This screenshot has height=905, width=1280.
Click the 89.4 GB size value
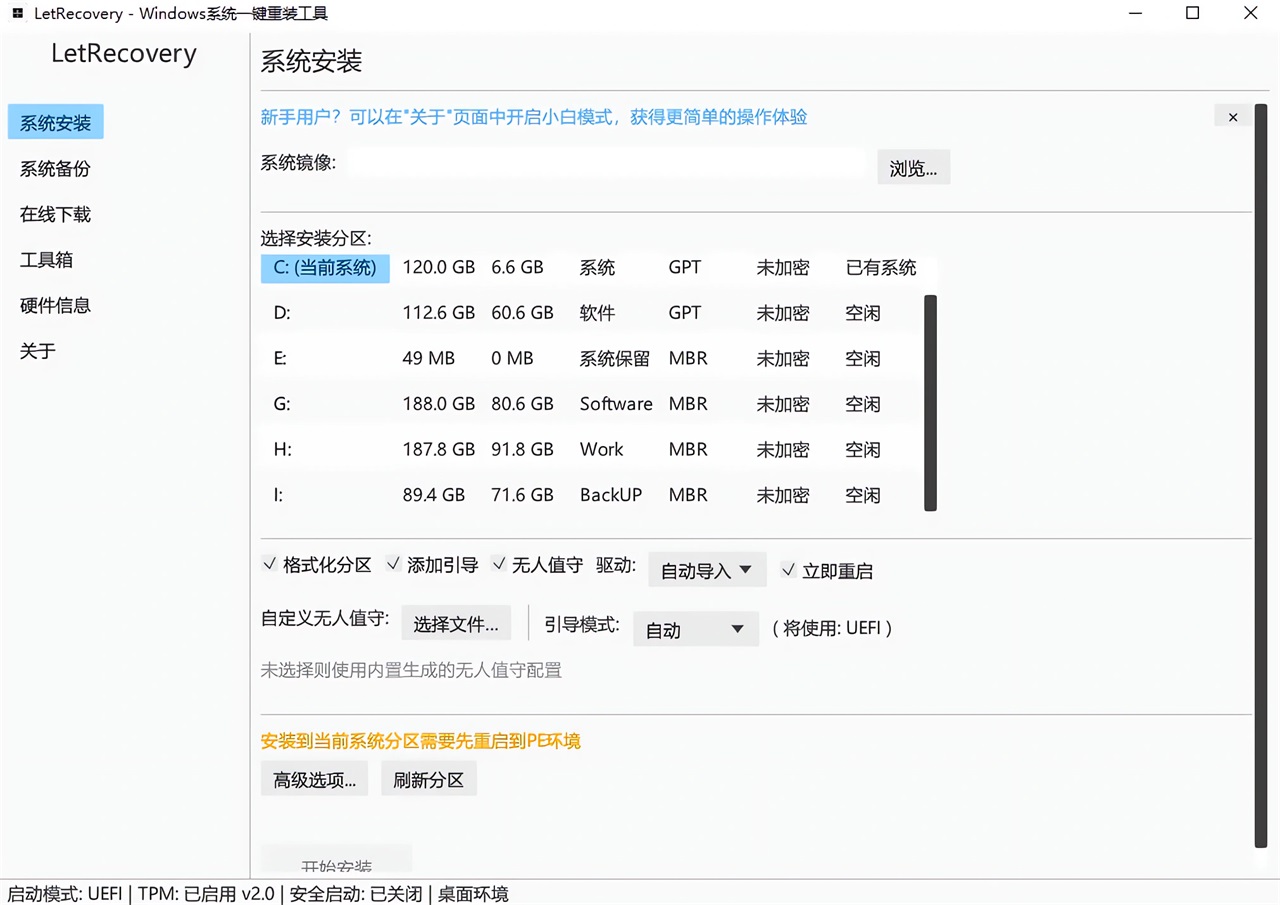point(434,495)
